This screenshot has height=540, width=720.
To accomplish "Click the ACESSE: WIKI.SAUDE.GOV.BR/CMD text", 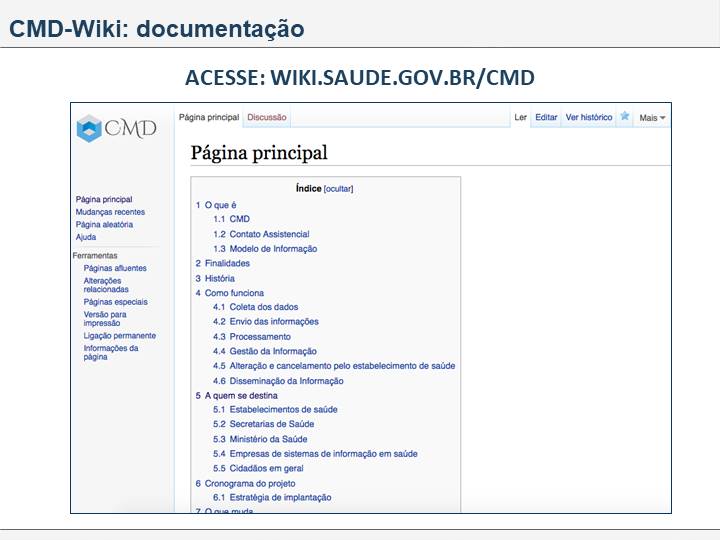I will pos(360,77).
